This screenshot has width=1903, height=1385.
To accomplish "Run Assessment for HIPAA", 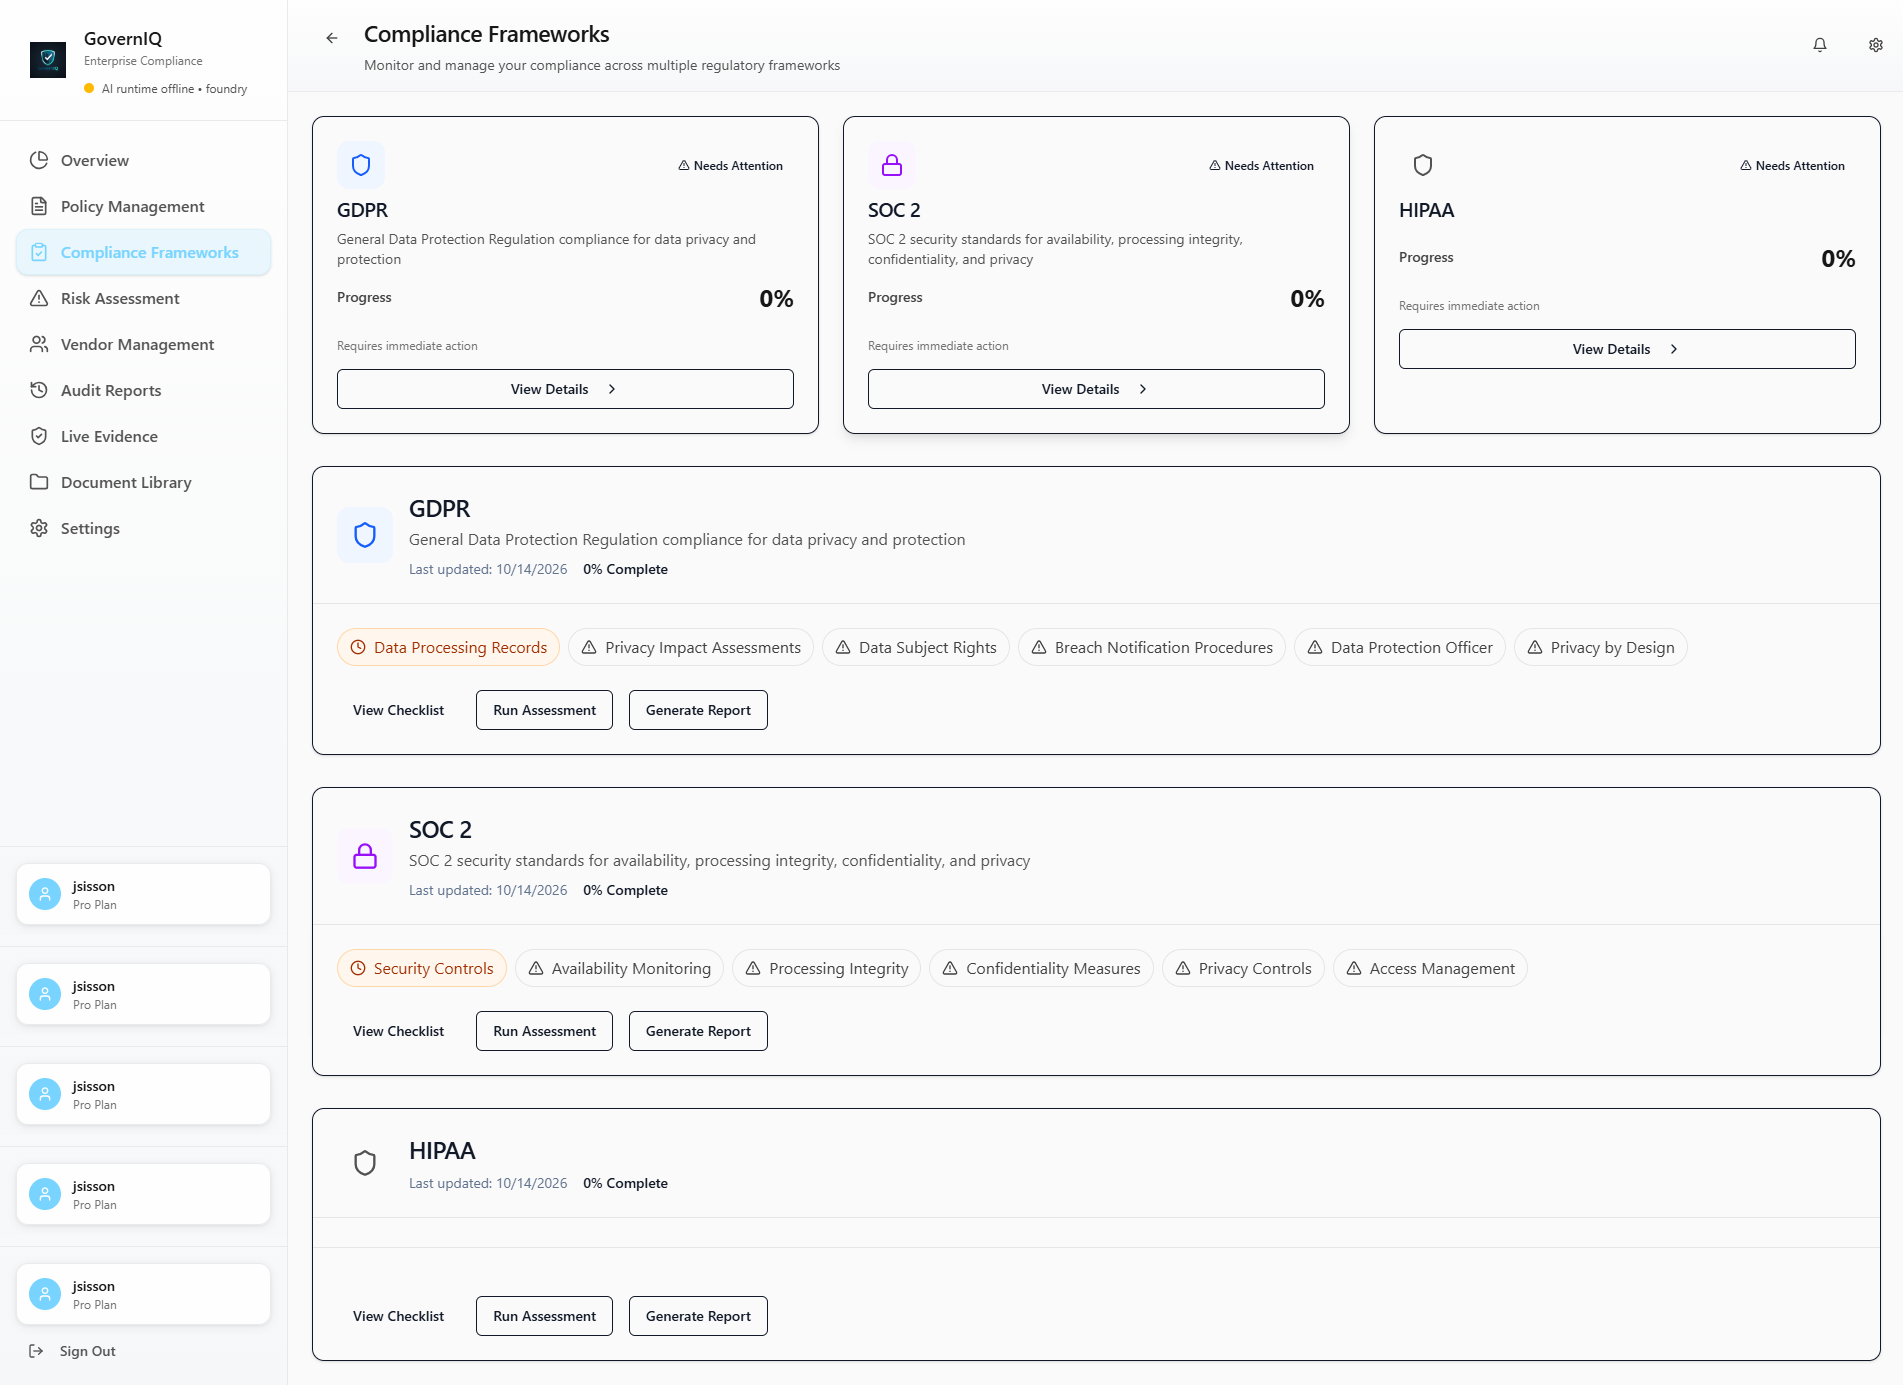I will click(544, 1316).
